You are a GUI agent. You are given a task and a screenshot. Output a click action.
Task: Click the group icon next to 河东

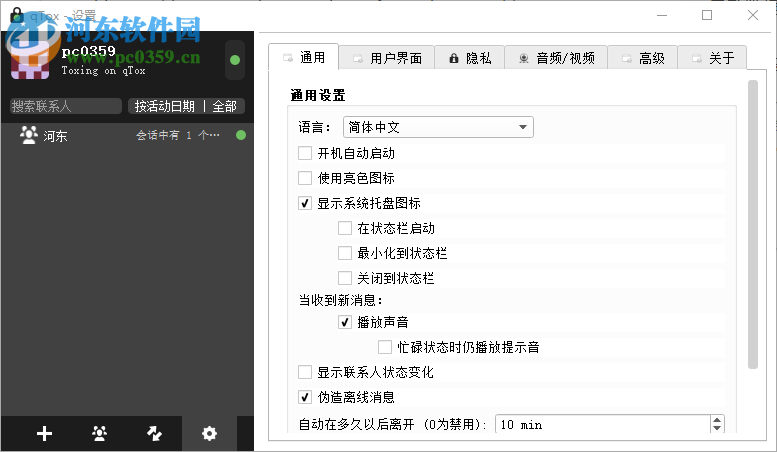[x=29, y=135]
